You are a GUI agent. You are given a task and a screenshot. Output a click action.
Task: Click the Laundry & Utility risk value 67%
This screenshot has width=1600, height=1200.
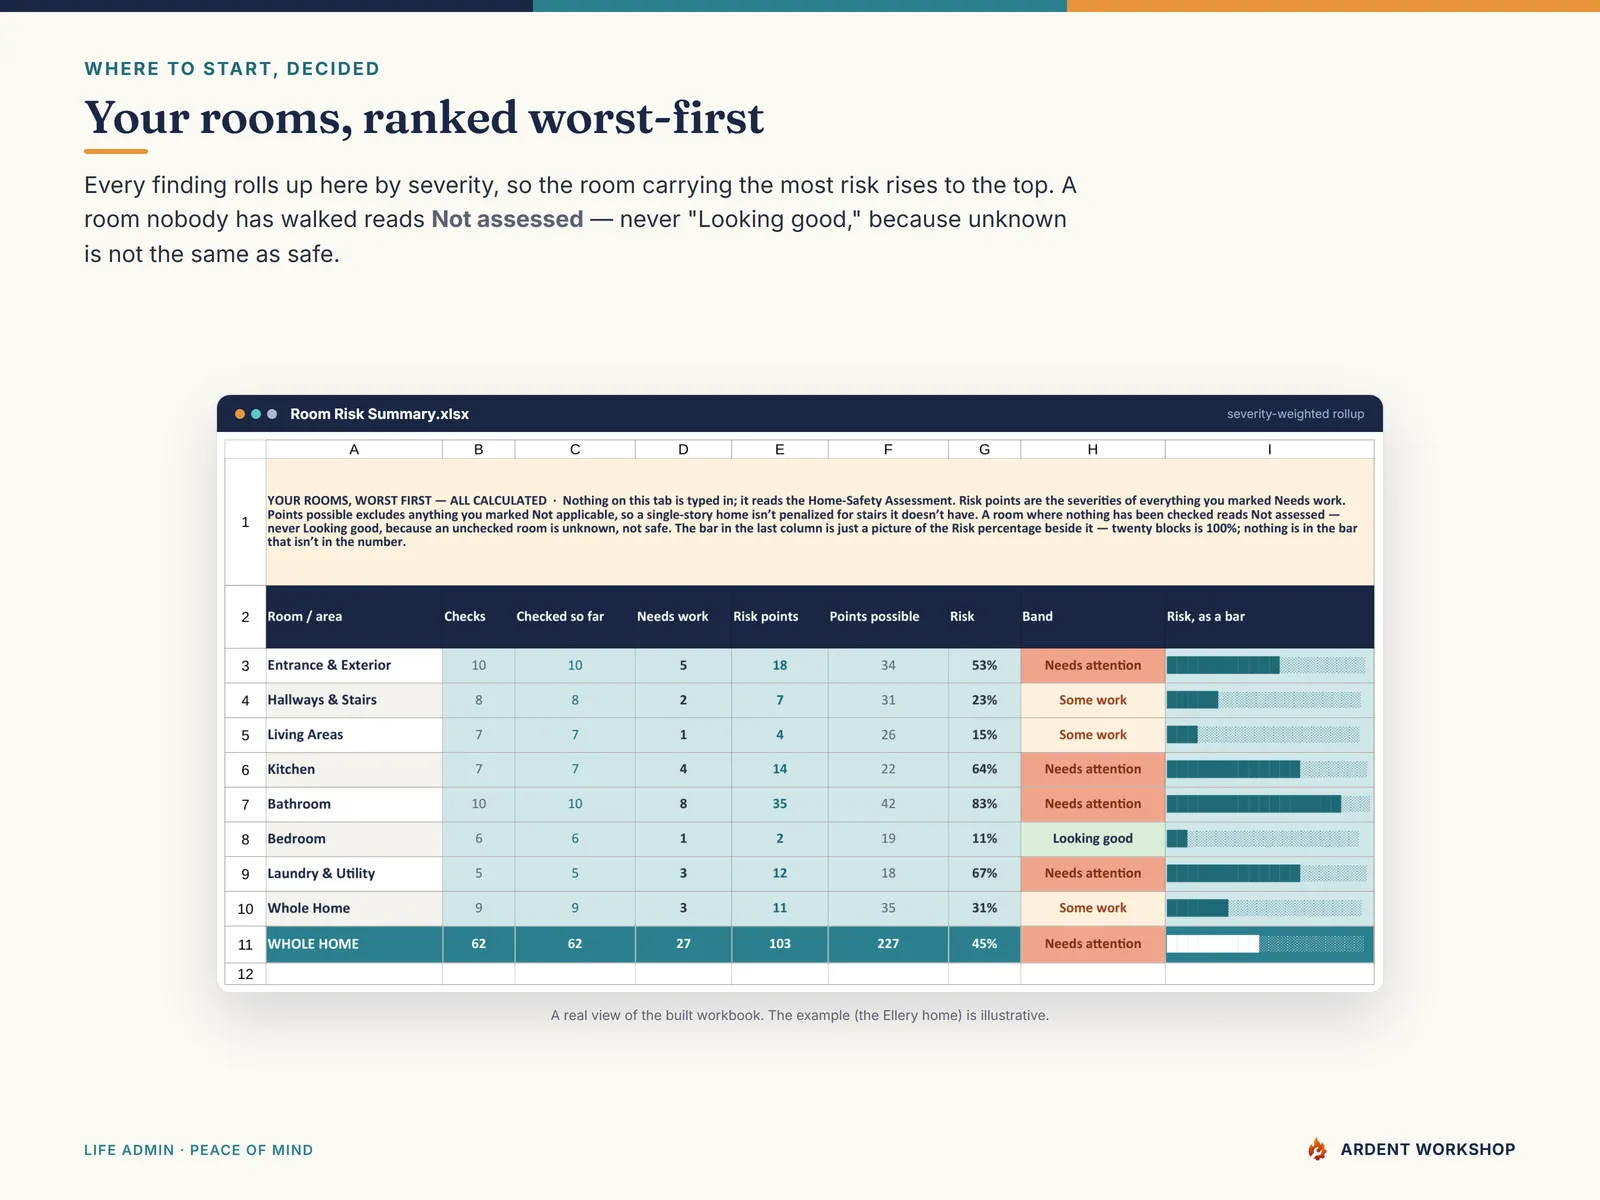pos(985,873)
